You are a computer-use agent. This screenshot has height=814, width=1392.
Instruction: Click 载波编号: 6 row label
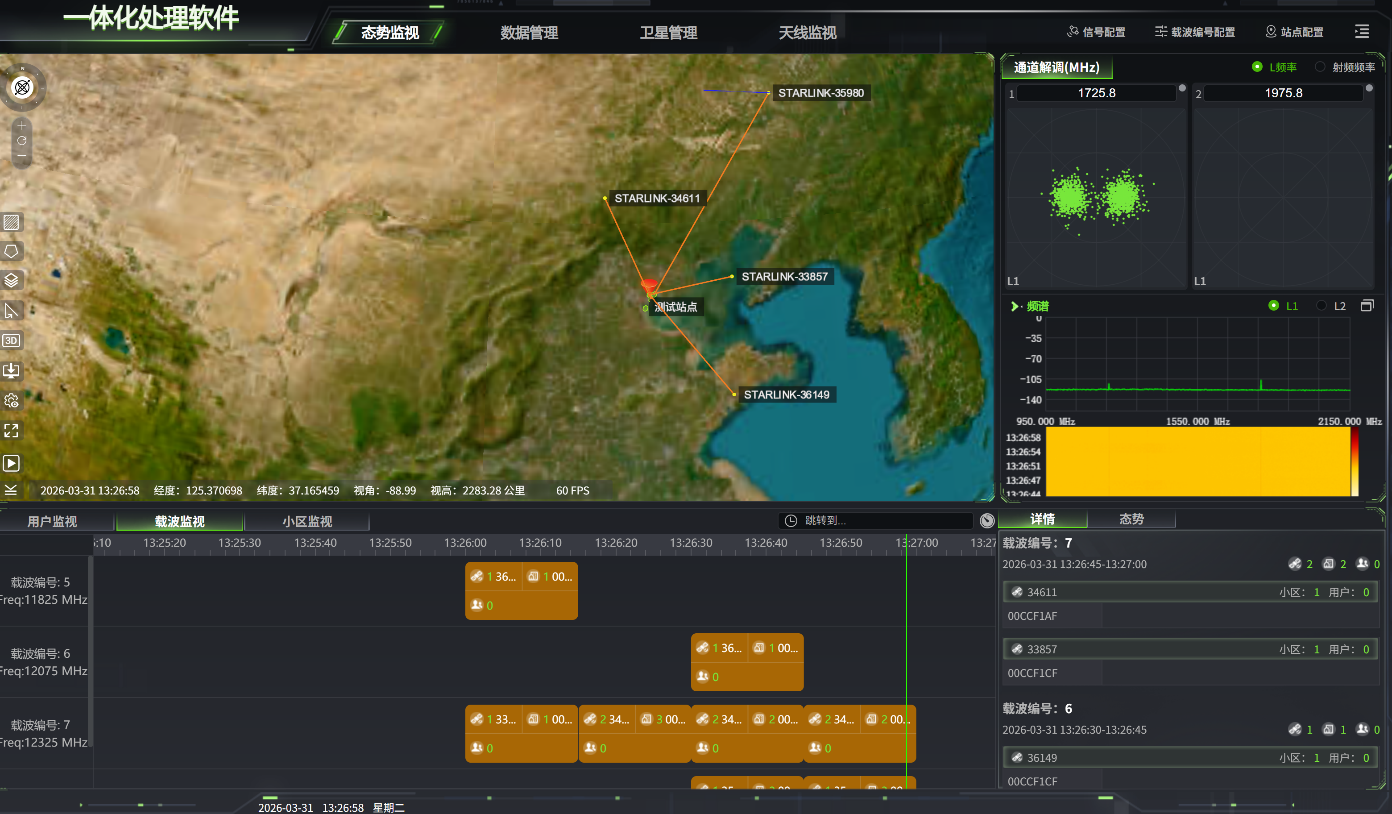tap(41, 653)
